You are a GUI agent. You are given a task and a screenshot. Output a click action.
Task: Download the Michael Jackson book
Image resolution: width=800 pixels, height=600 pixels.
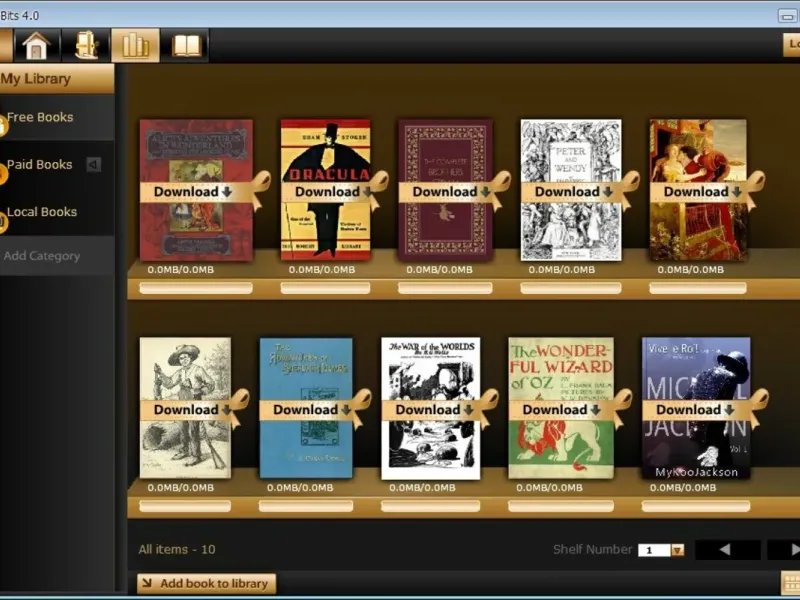695,410
